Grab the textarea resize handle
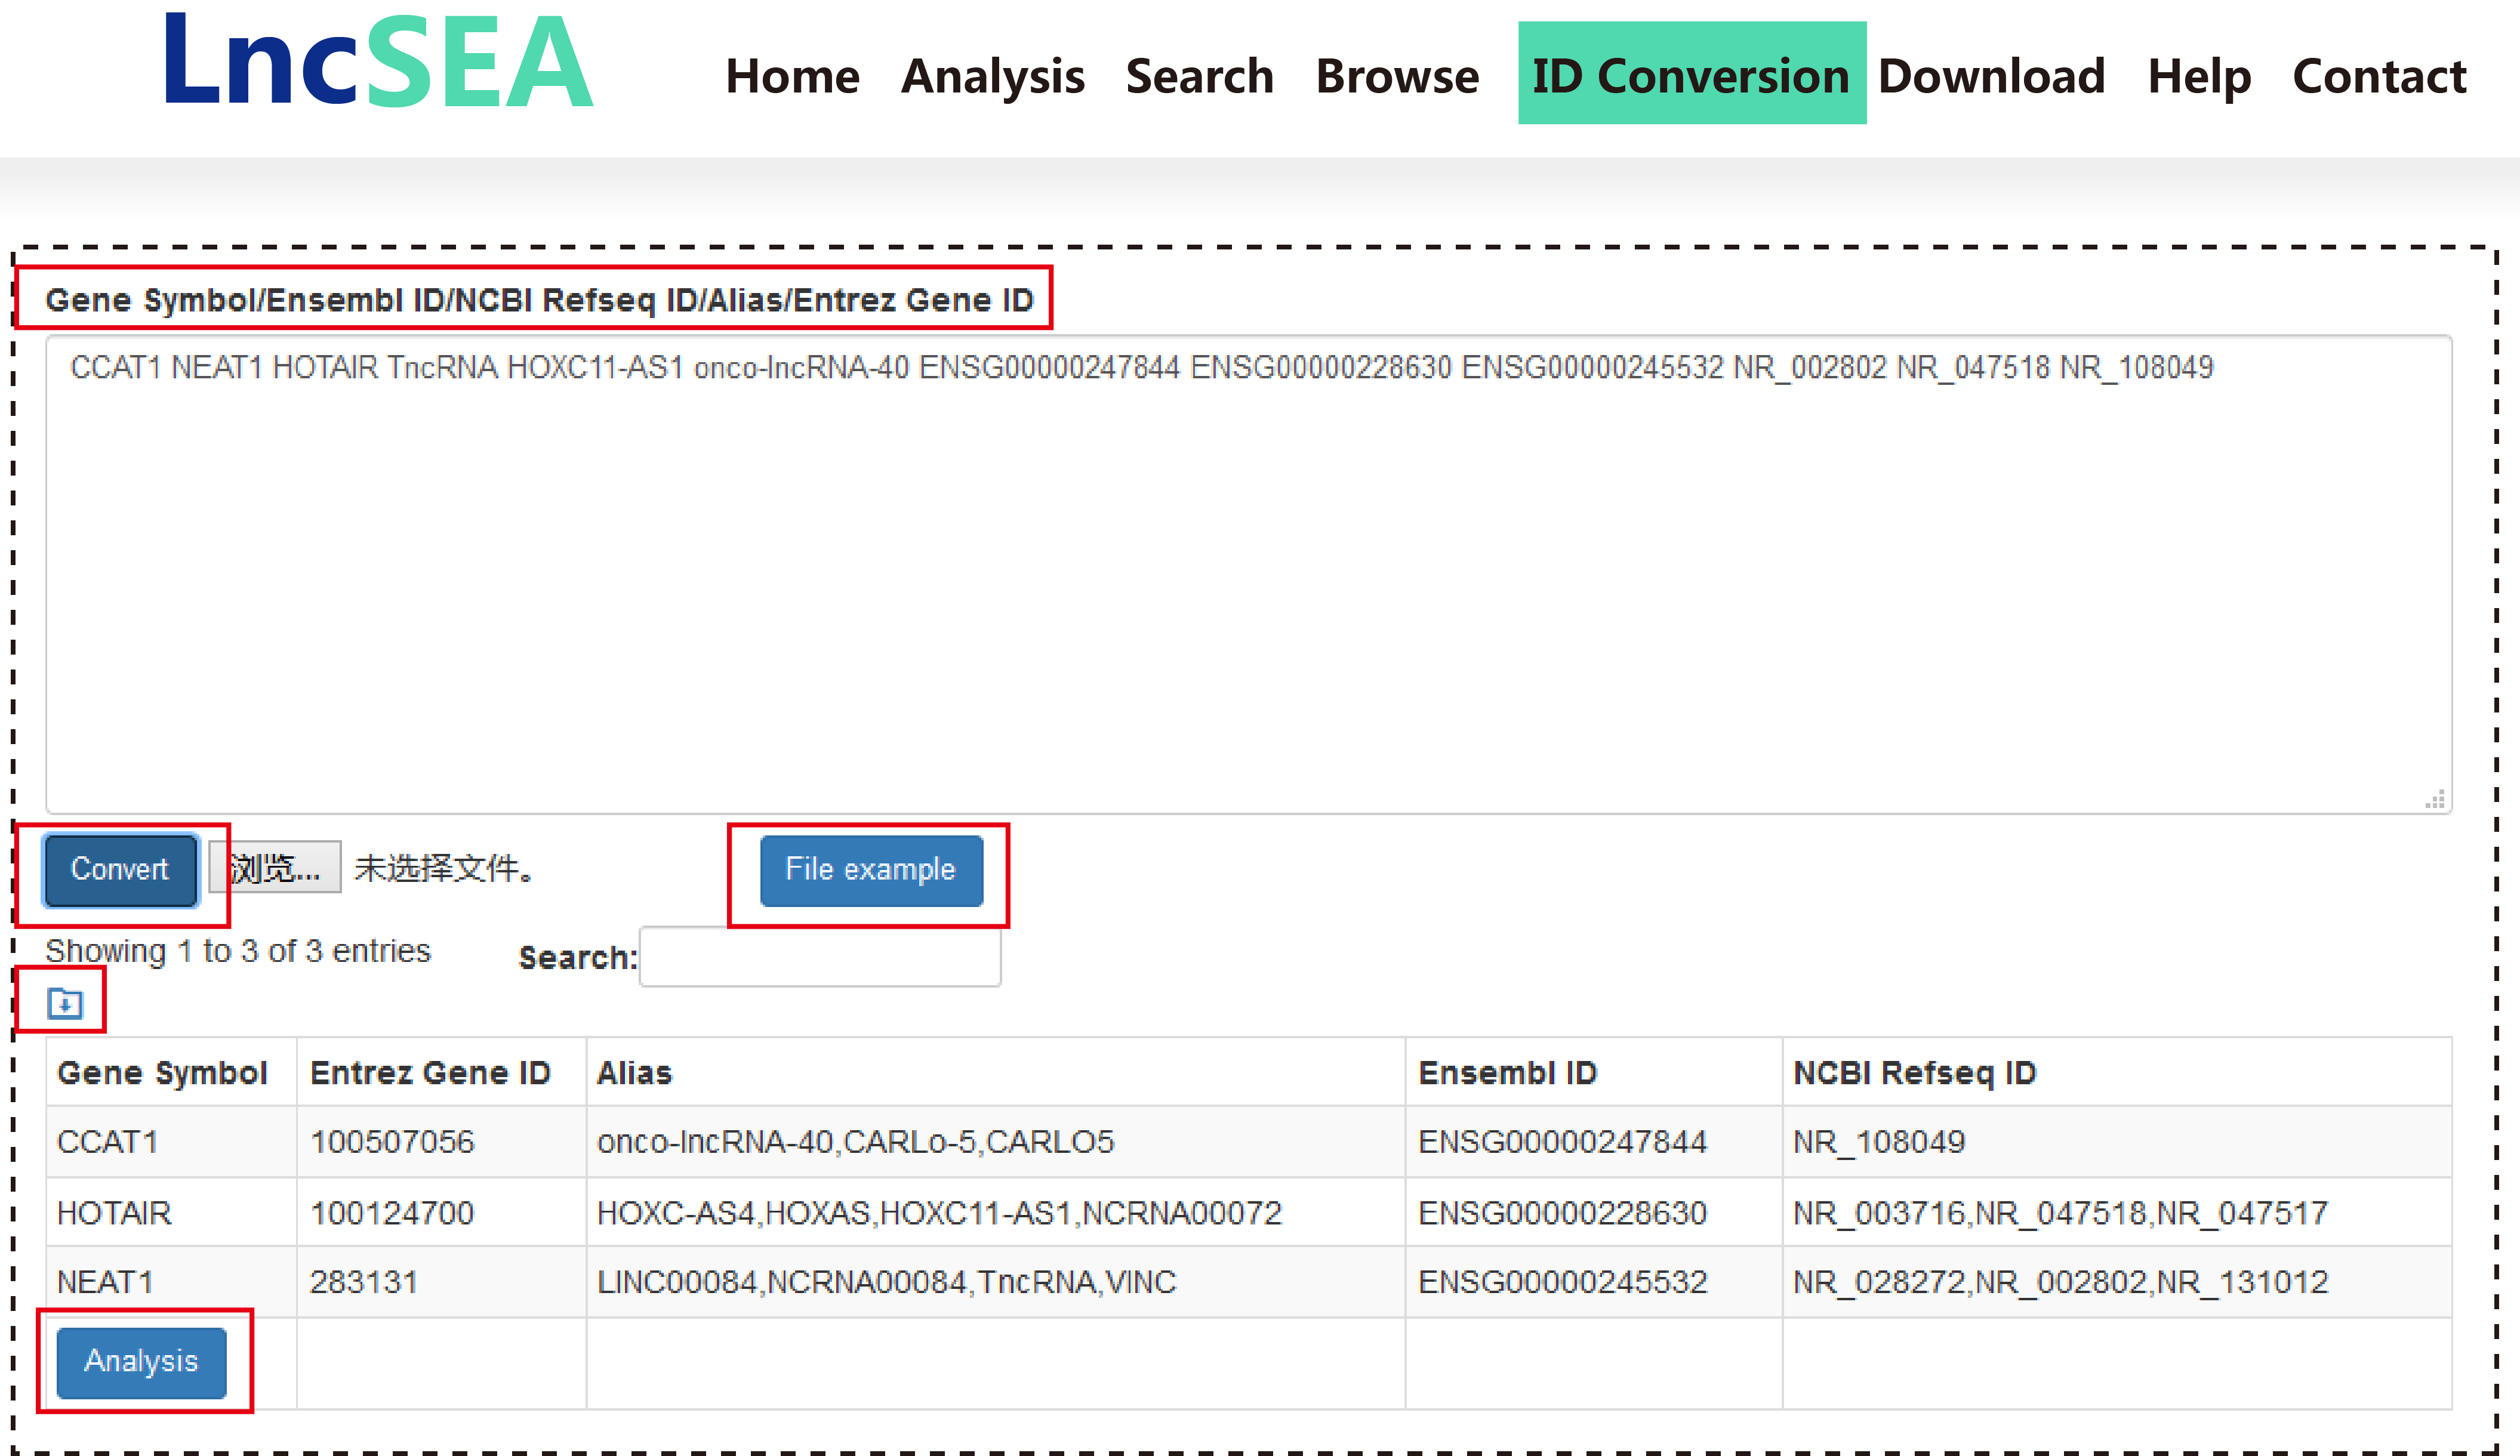The image size is (2520, 1456). (x=2435, y=799)
